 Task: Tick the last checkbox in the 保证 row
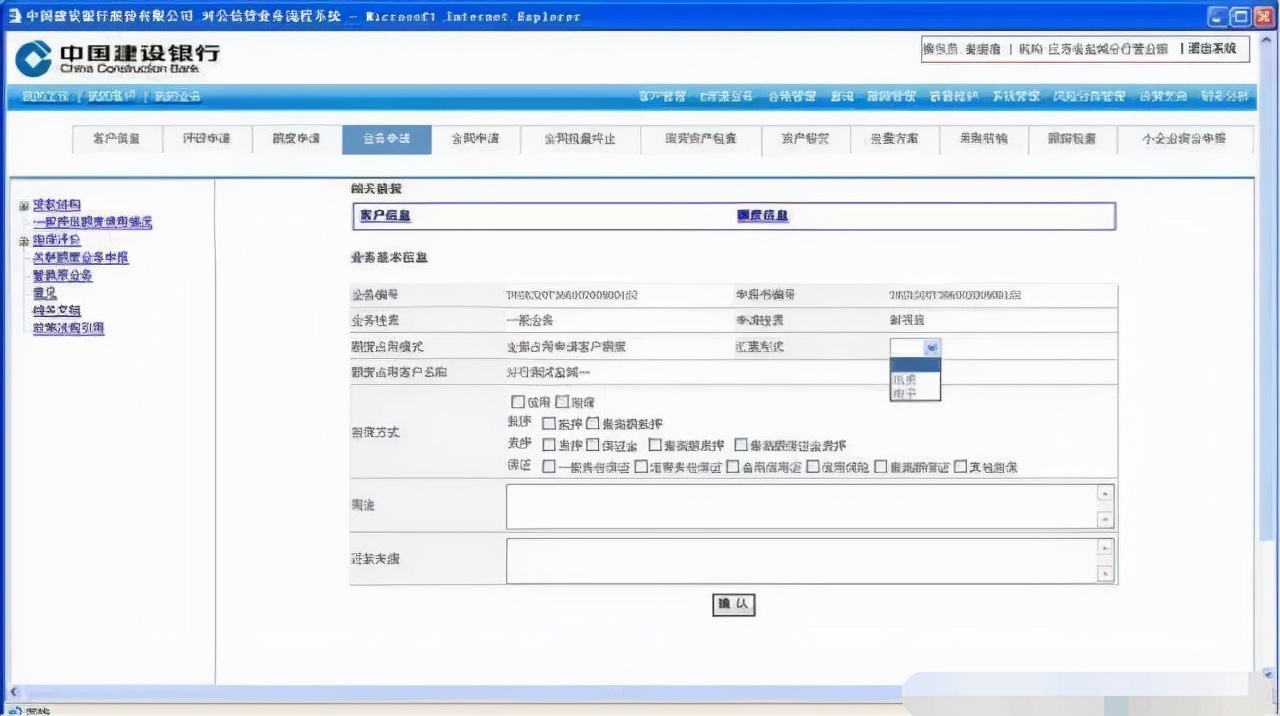tap(960, 466)
